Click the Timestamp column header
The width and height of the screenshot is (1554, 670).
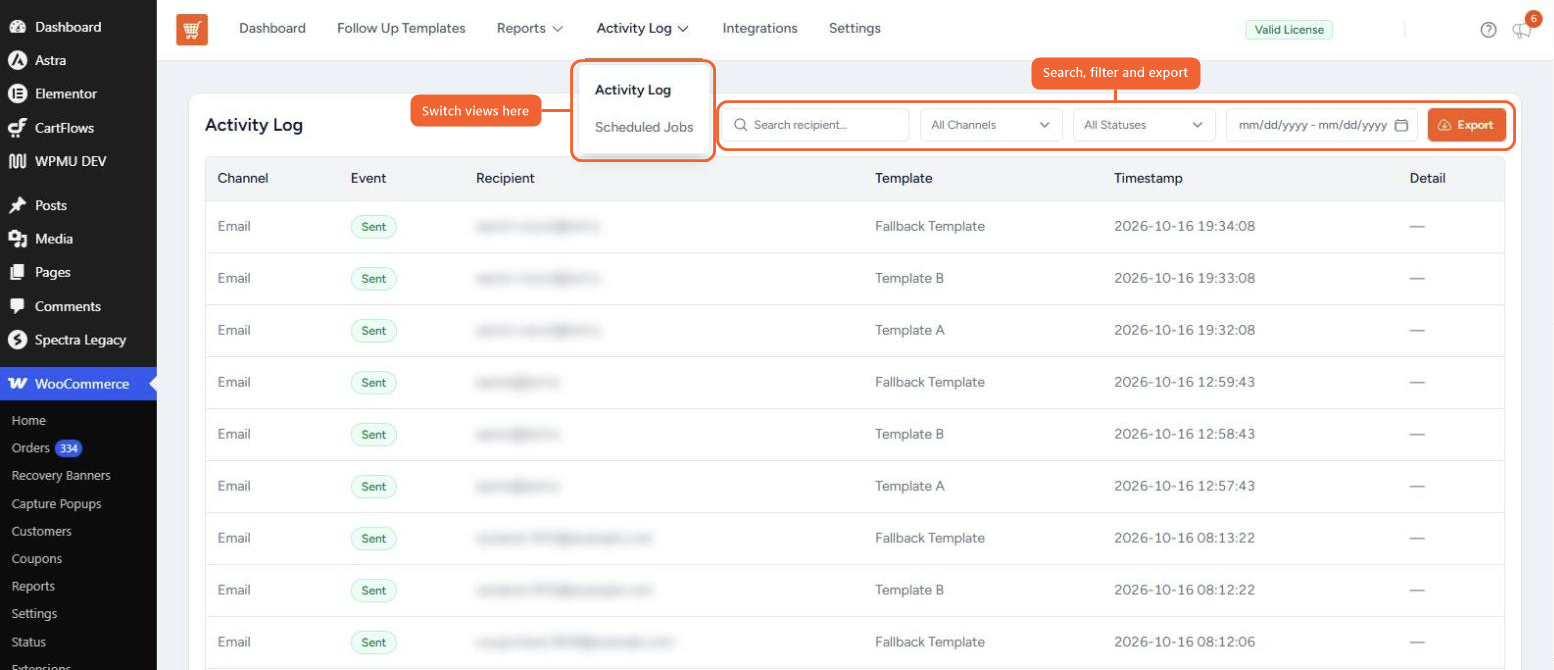1148,178
